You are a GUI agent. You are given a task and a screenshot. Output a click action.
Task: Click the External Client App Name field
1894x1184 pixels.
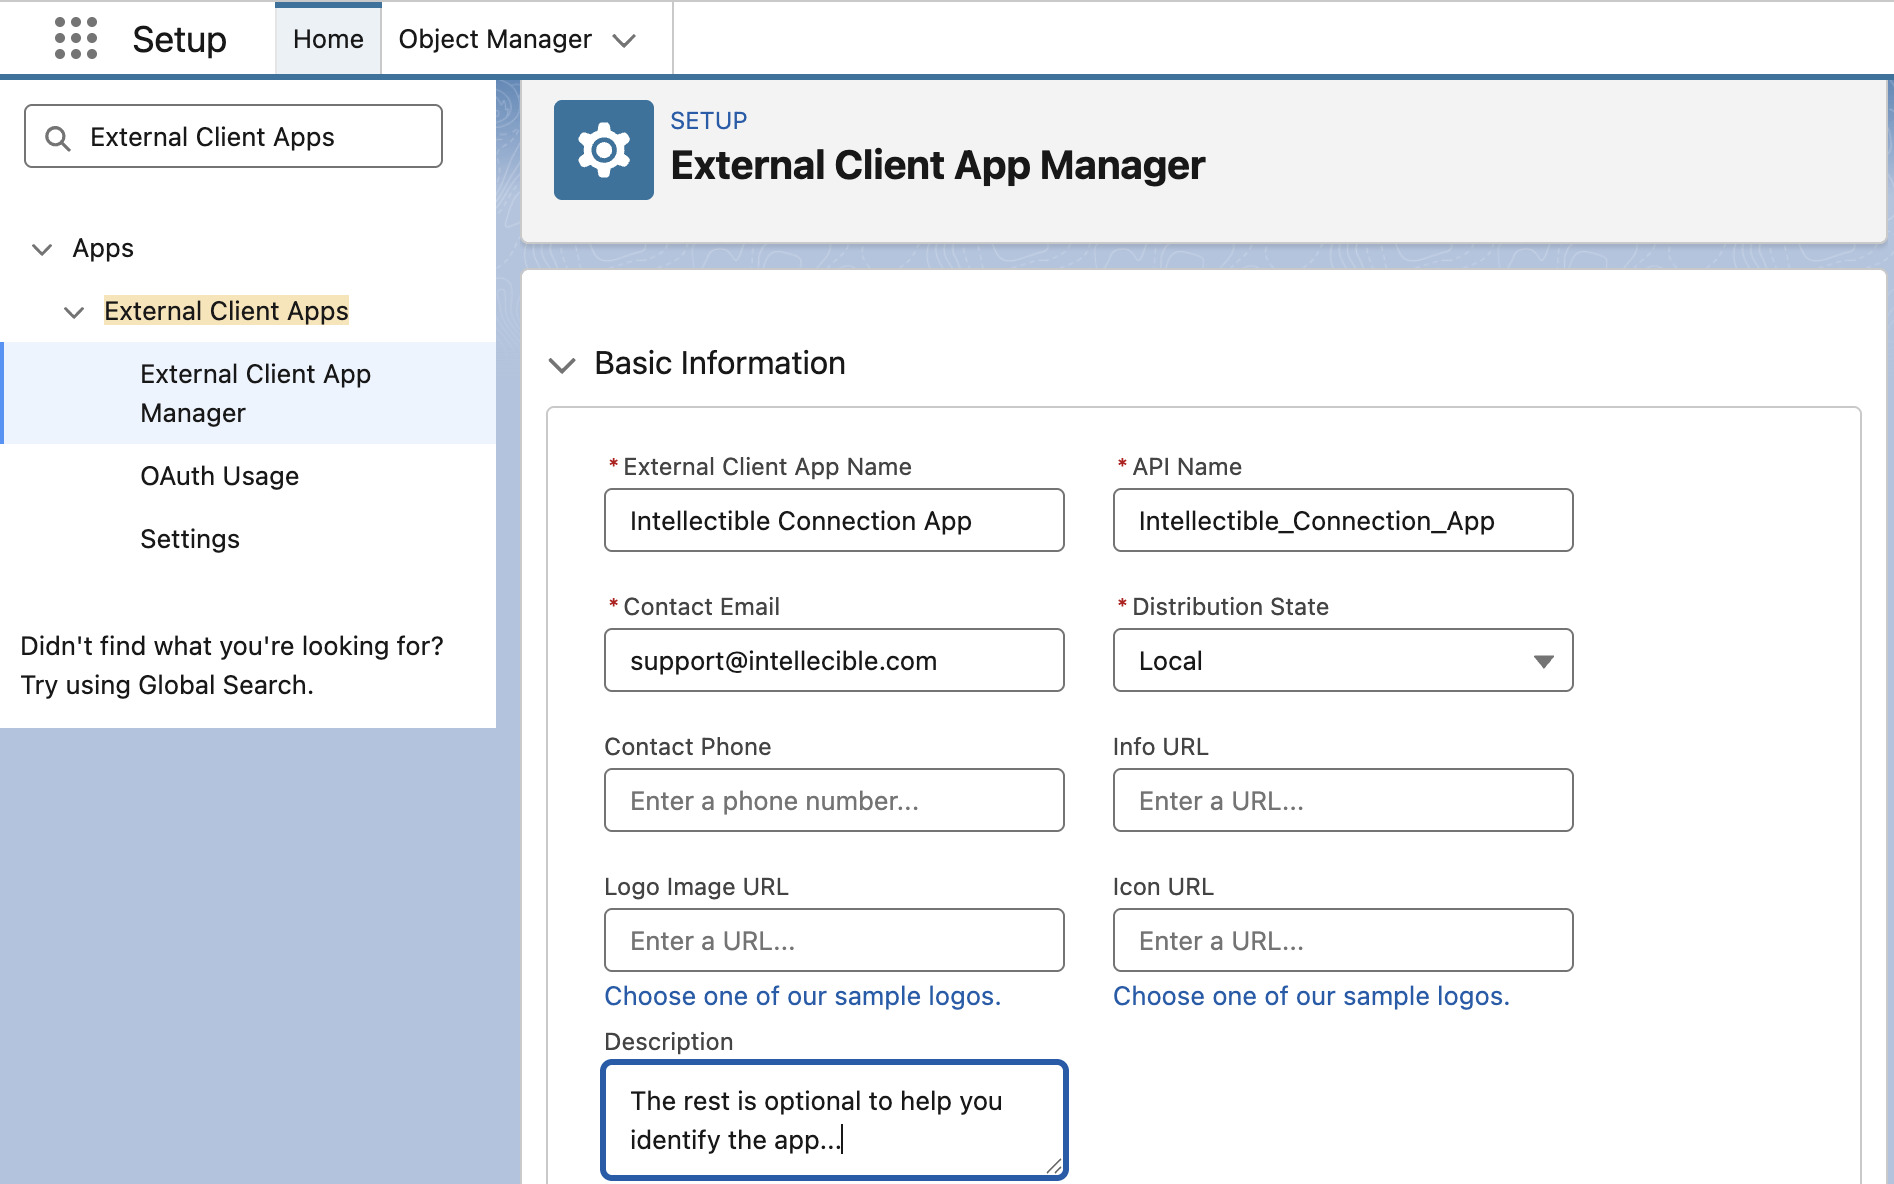coord(833,520)
